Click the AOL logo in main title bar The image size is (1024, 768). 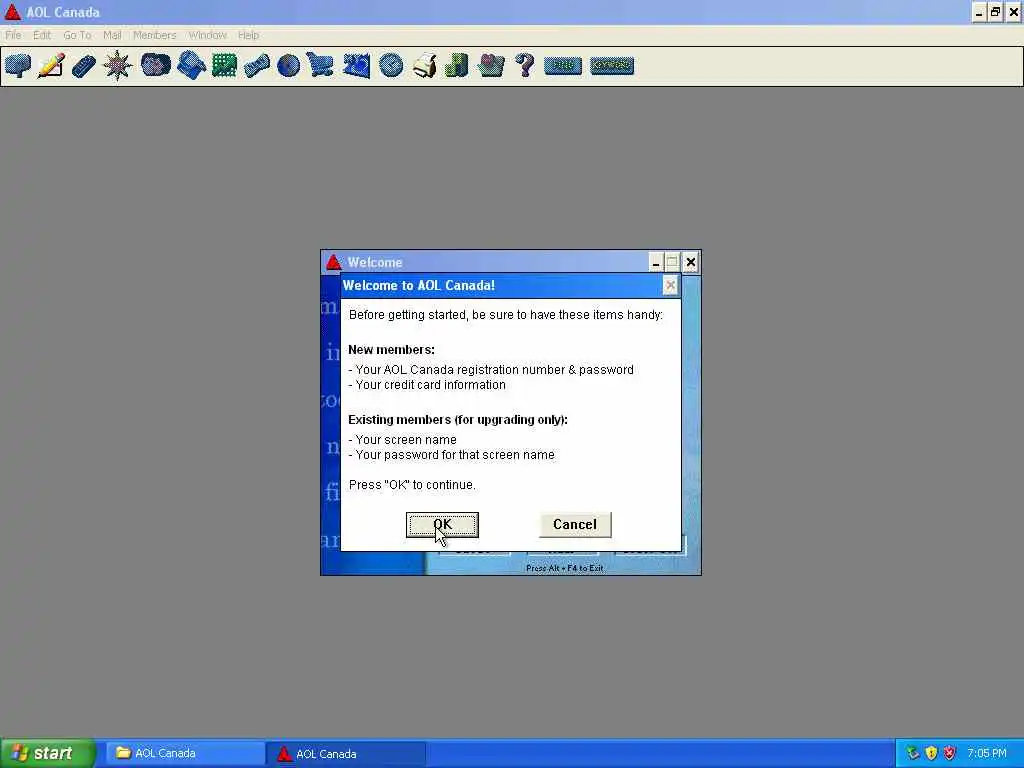point(12,12)
